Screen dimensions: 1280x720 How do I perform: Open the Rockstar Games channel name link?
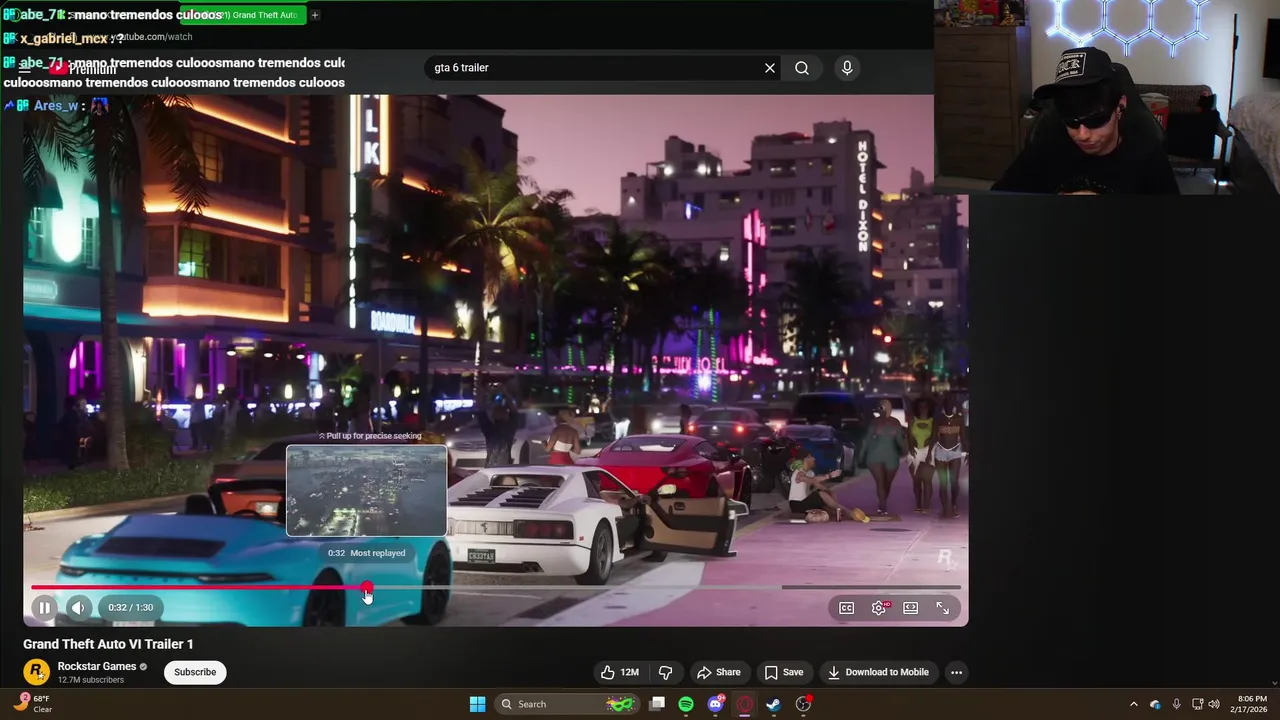click(x=97, y=666)
